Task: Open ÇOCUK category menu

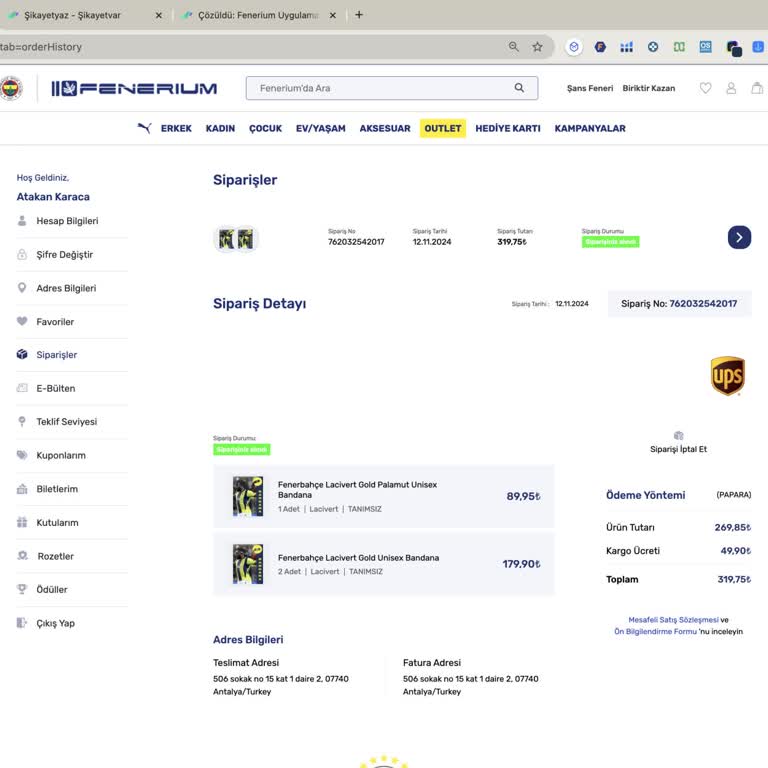Action: click(265, 128)
